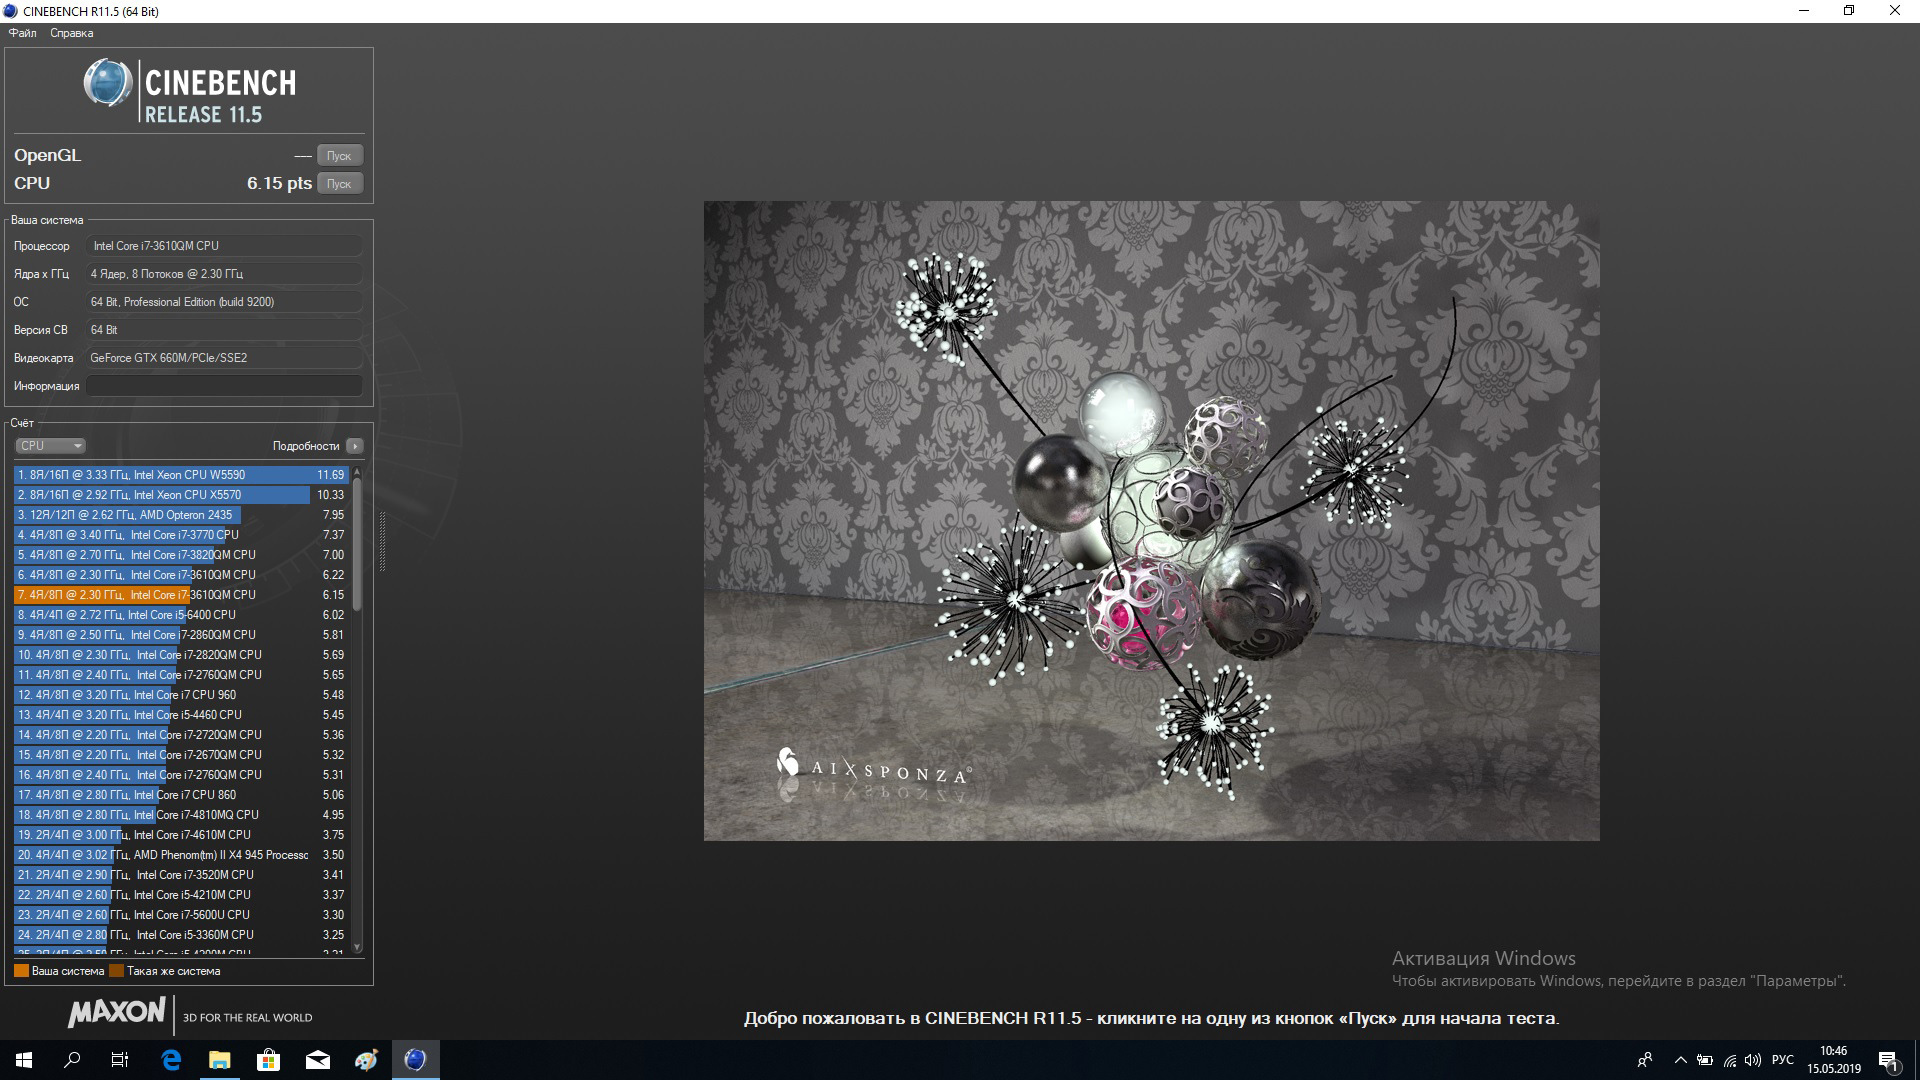Click the ОС field 64 Bit Professional Edition

click(224, 302)
